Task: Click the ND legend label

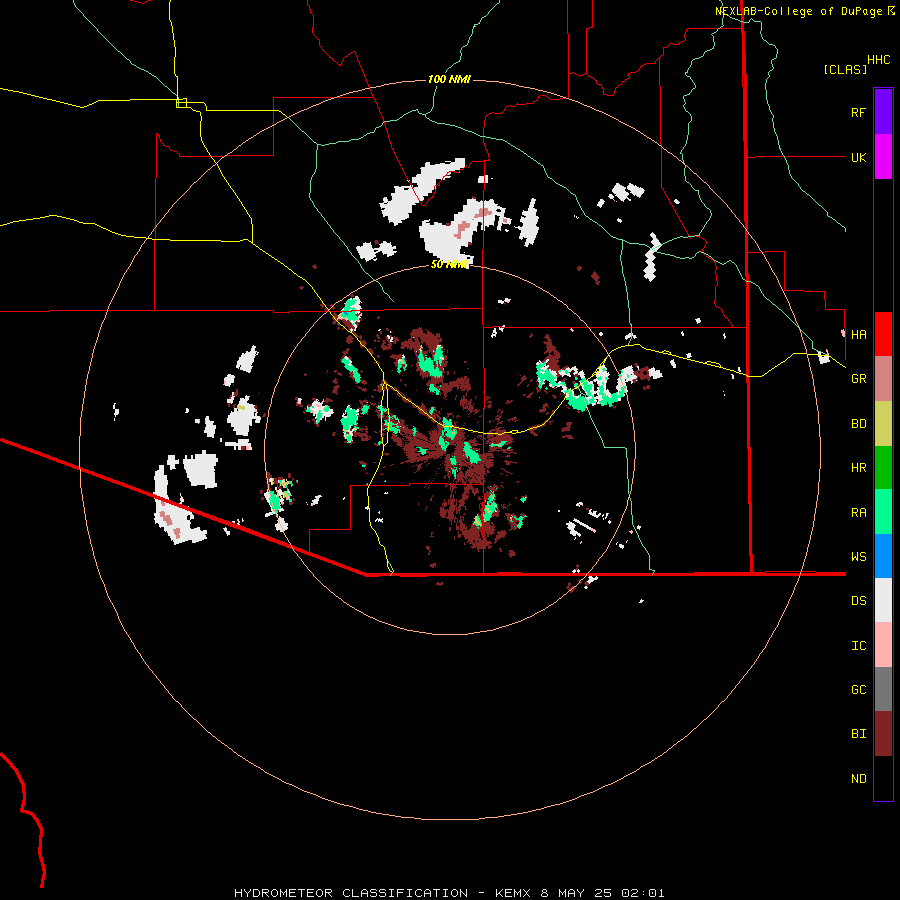Action: (858, 779)
